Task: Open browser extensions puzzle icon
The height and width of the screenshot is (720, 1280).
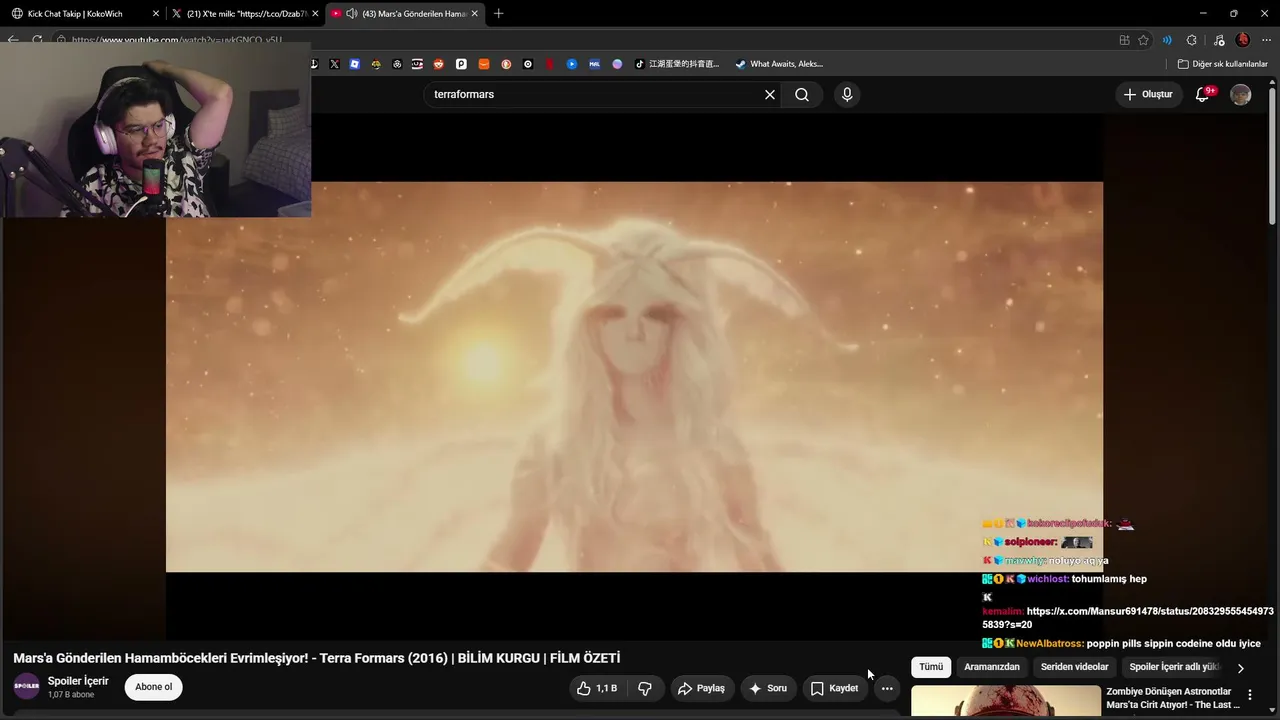Action: [x=1192, y=40]
